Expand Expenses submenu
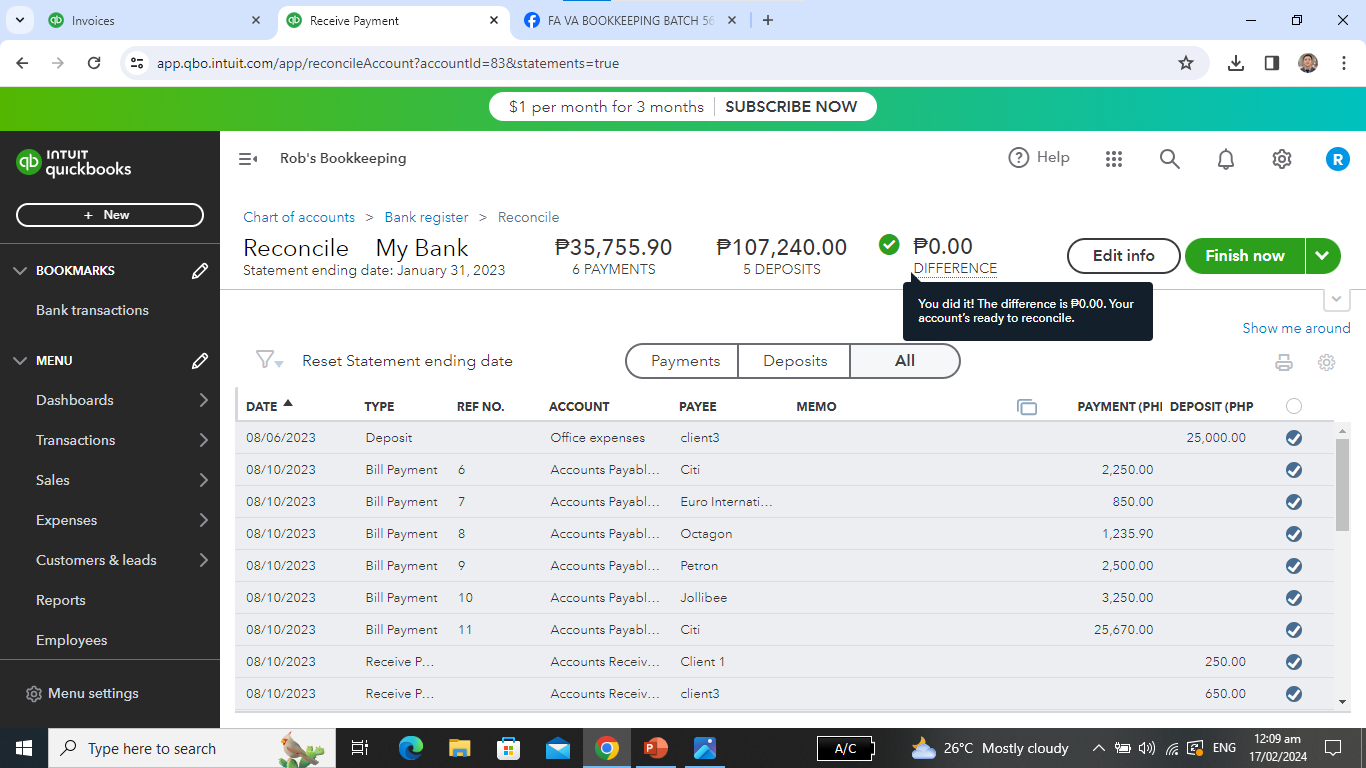This screenshot has height=768, width=1366. (204, 520)
